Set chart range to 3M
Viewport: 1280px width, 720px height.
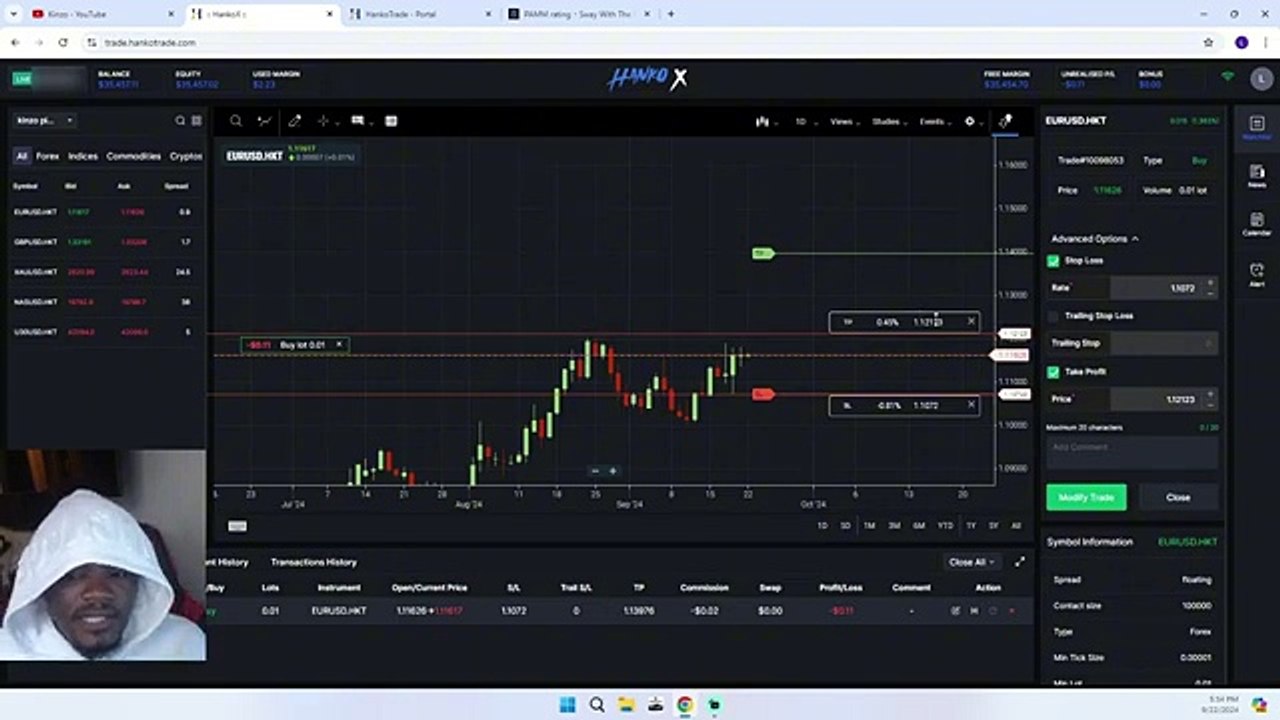coord(894,525)
